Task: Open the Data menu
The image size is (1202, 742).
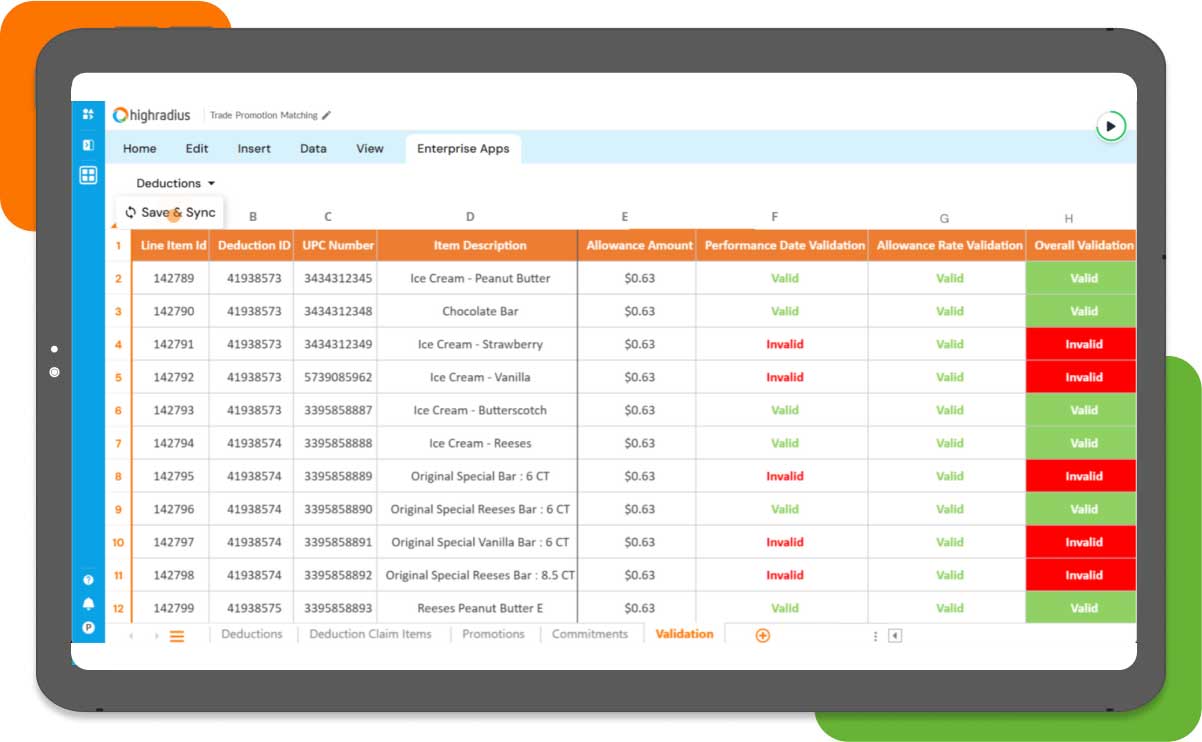Action: pos(313,148)
